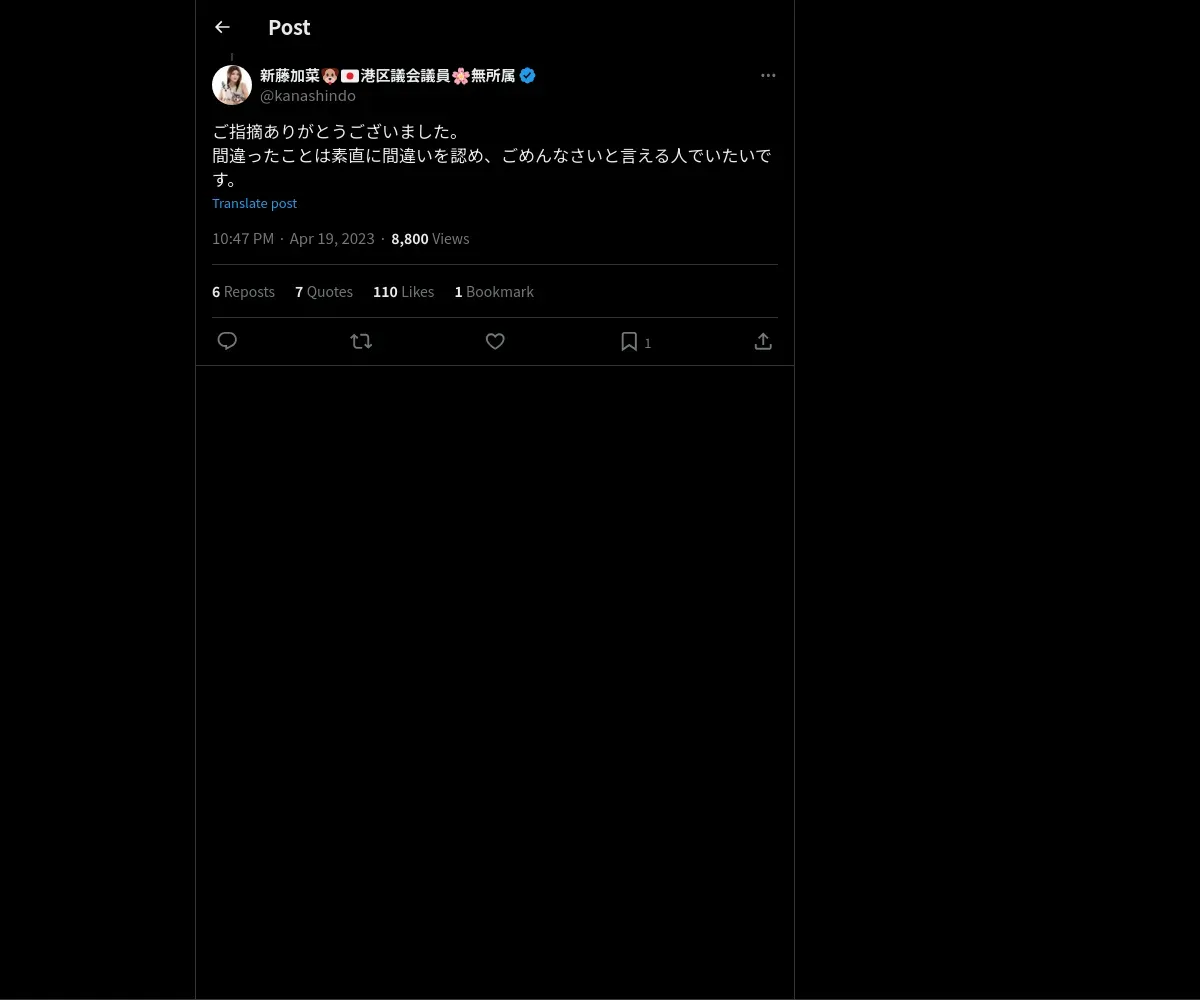Viewport: 1200px width, 1000px height.
Task: Click the blue verified badge
Action: point(527,75)
